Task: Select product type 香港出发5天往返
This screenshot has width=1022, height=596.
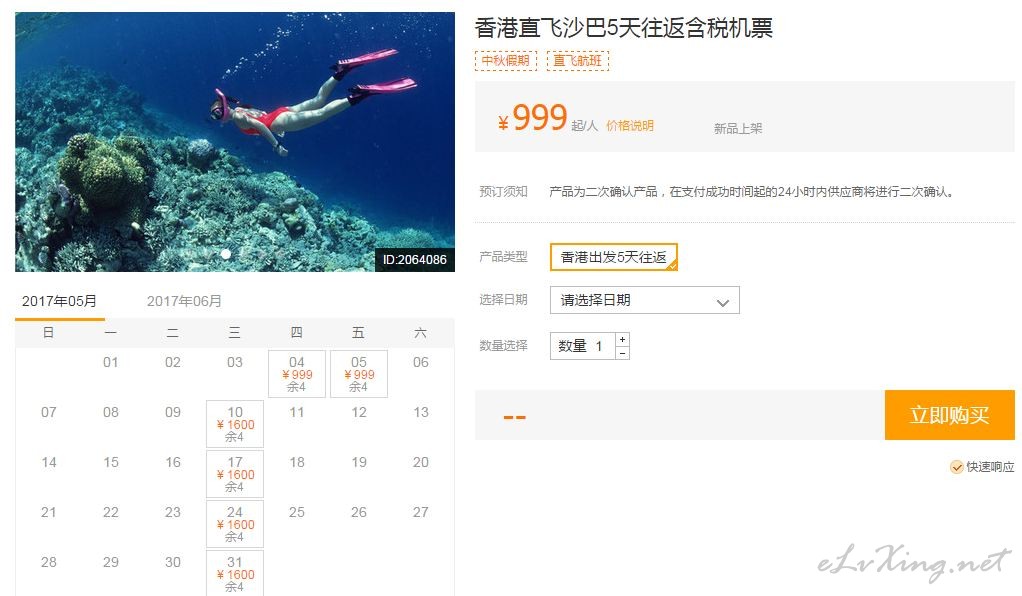Action: [x=614, y=257]
